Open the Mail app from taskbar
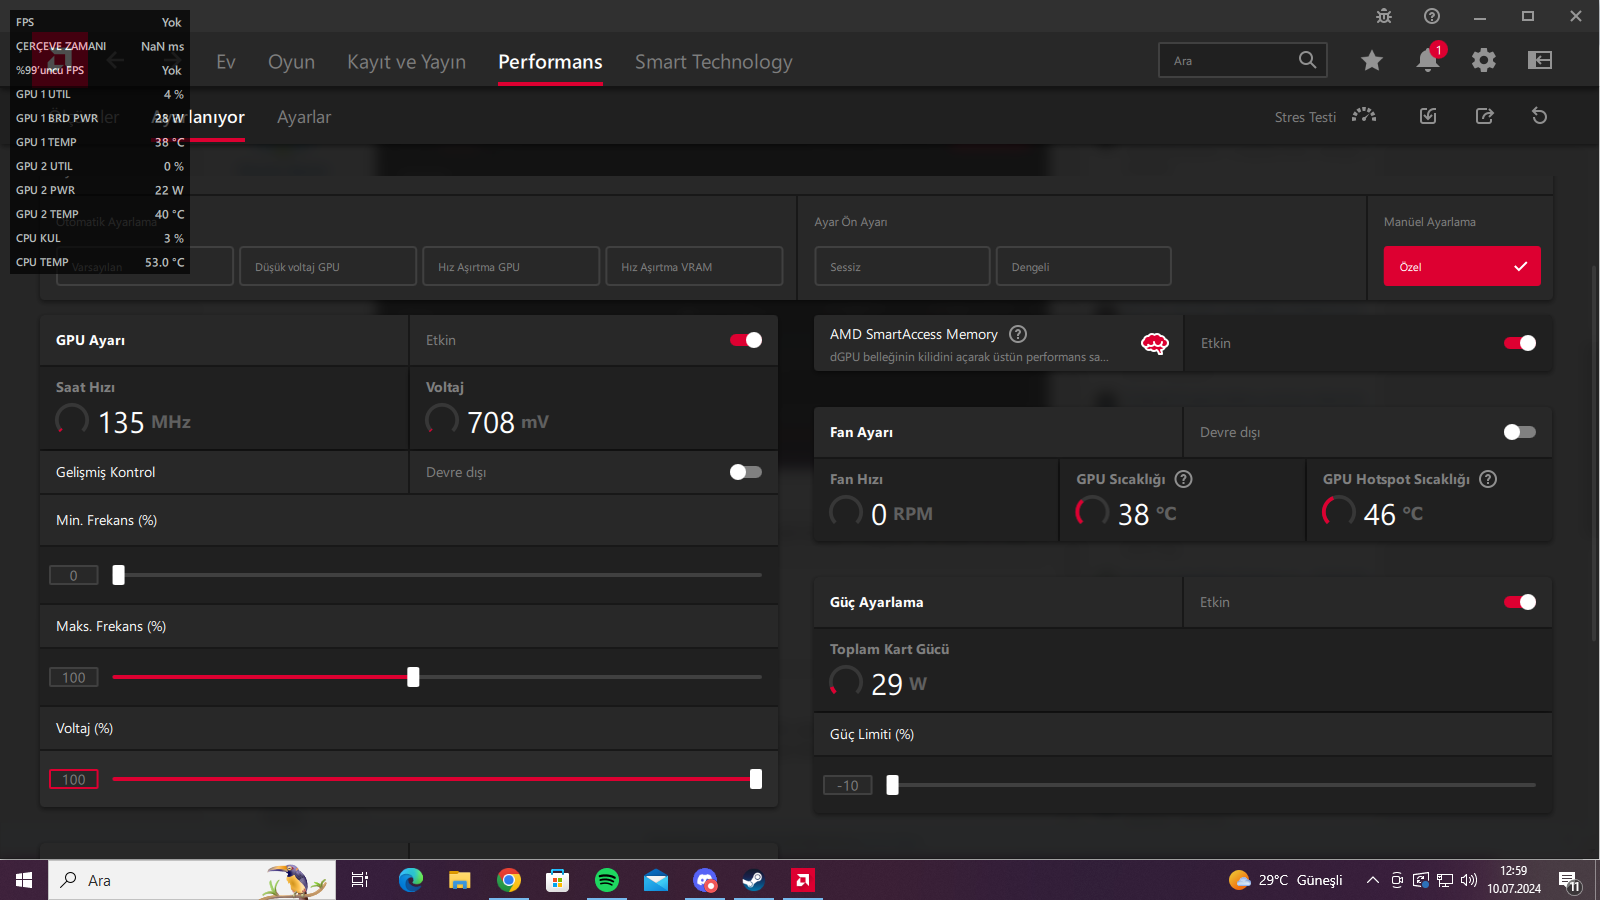The width and height of the screenshot is (1600, 900). 656,880
